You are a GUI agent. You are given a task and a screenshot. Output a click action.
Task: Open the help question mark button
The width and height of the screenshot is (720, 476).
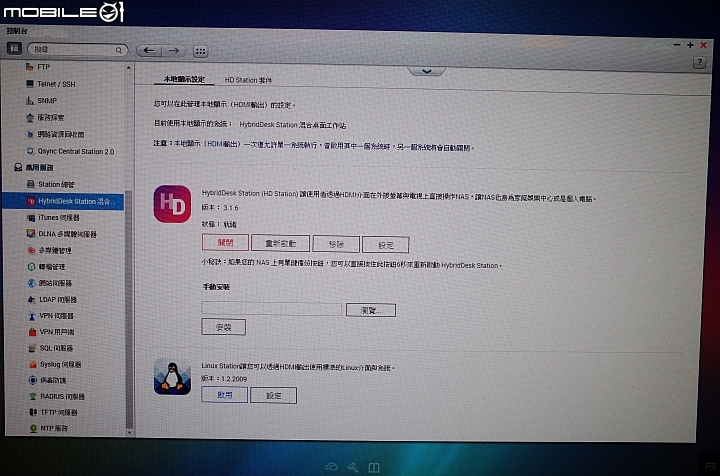click(x=699, y=62)
